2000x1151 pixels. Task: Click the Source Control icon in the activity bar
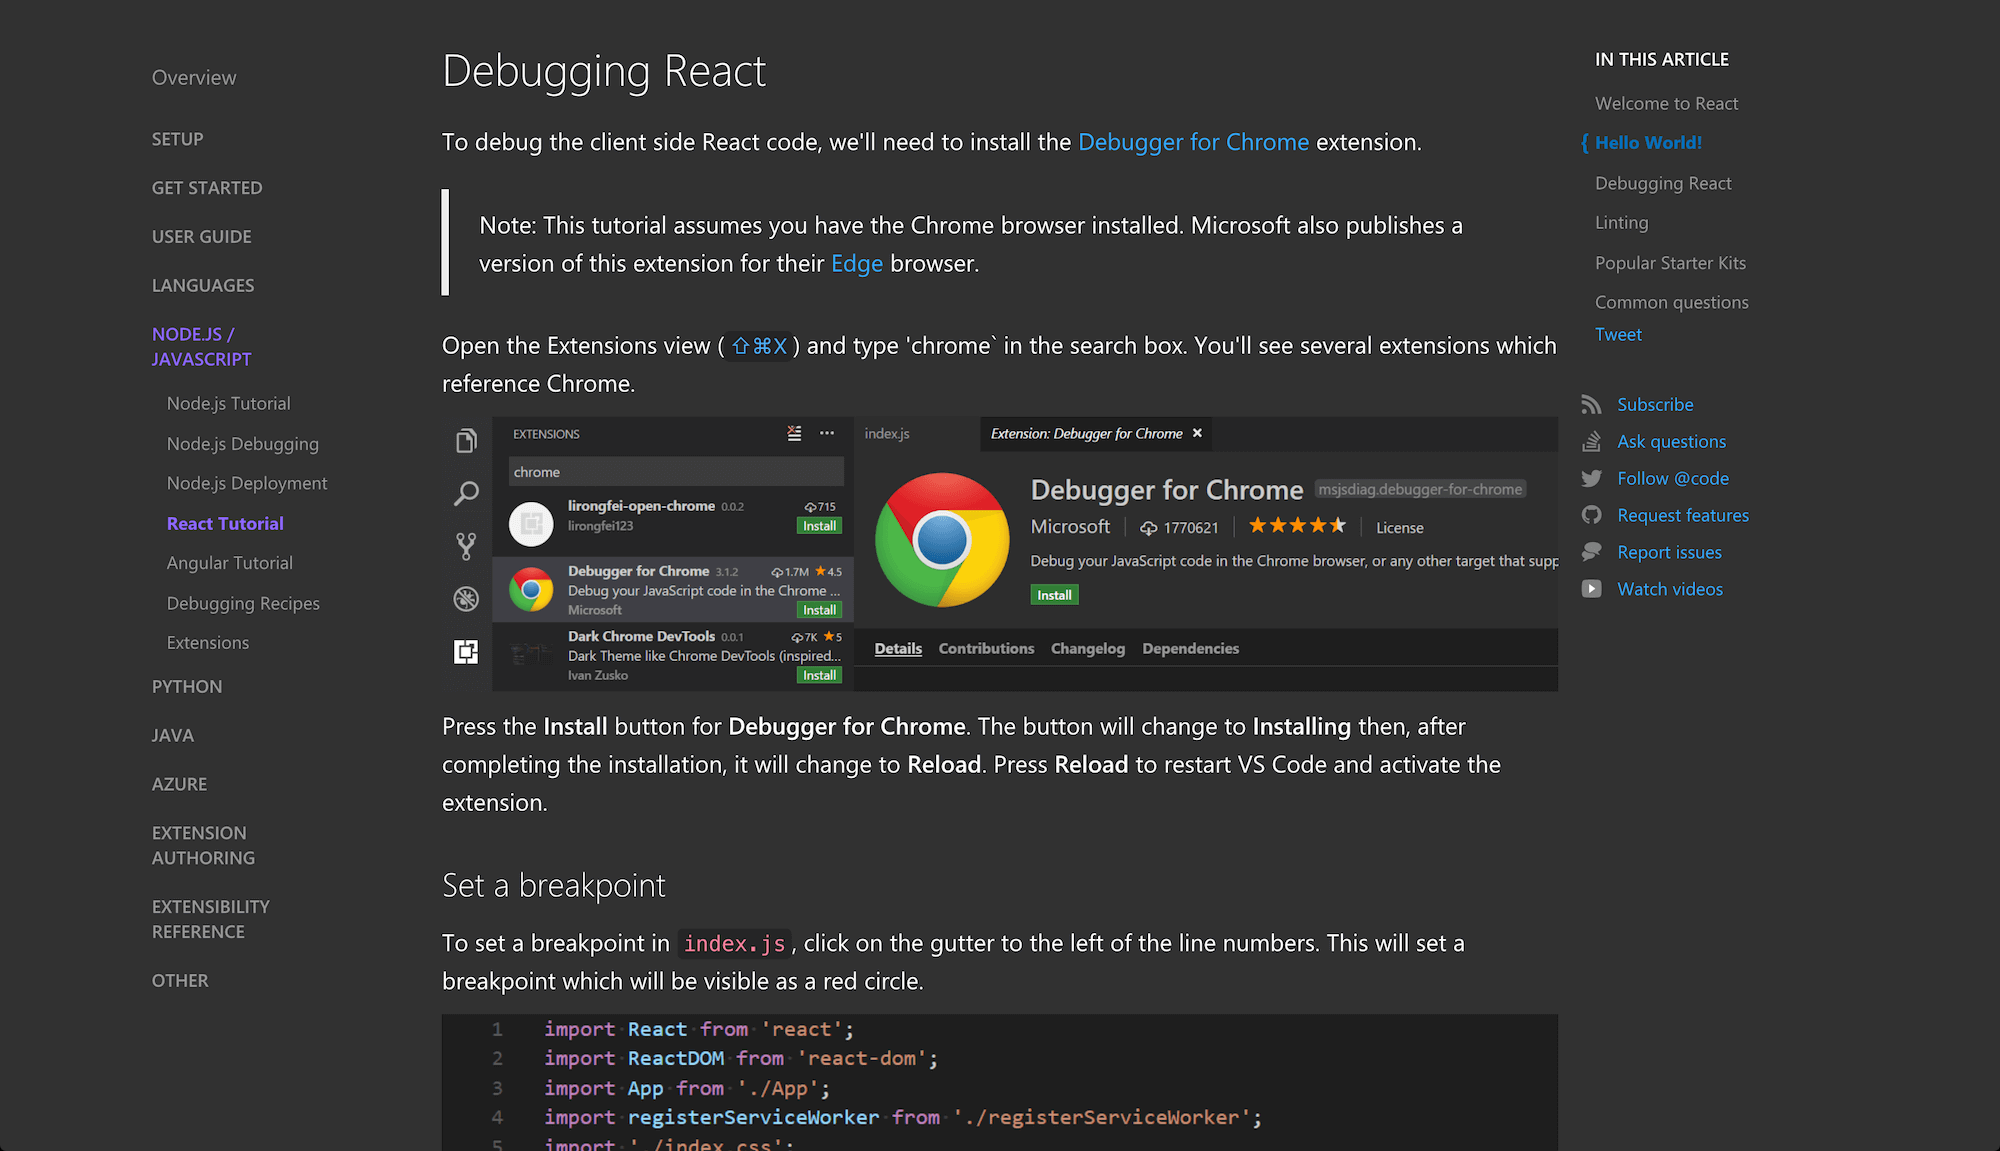[x=466, y=545]
